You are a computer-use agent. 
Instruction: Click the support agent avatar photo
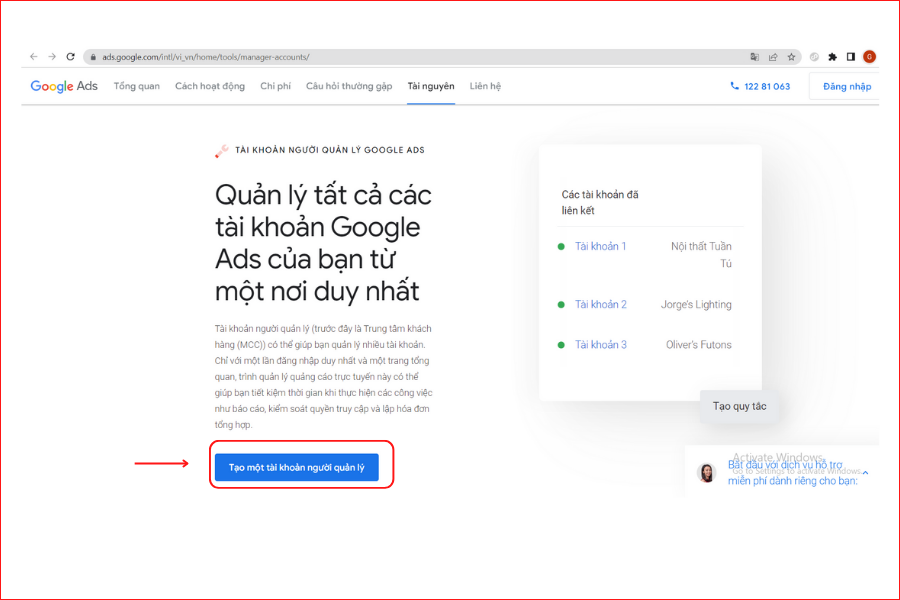pyautogui.click(x=707, y=473)
